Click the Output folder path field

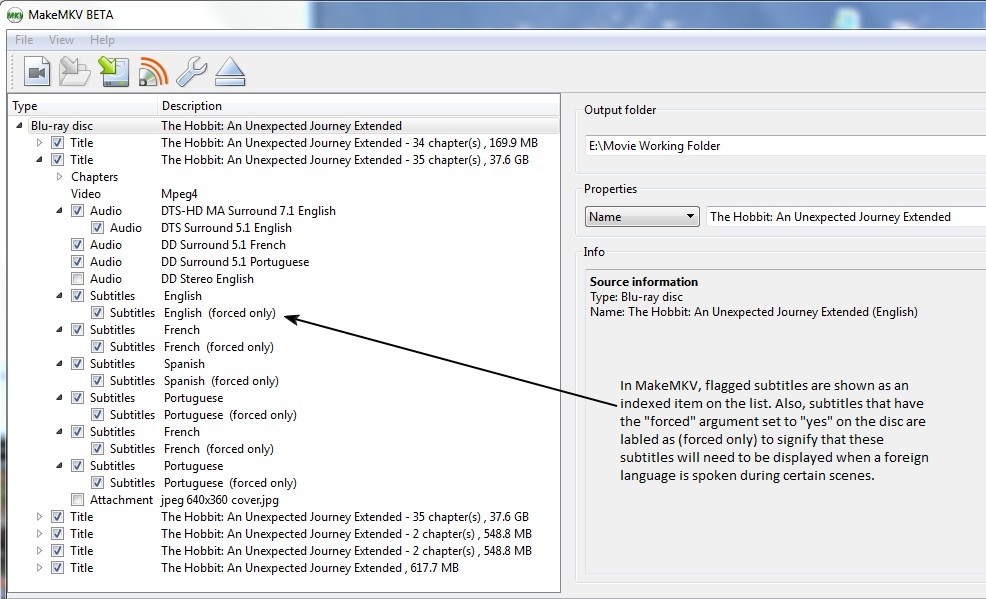pos(785,146)
